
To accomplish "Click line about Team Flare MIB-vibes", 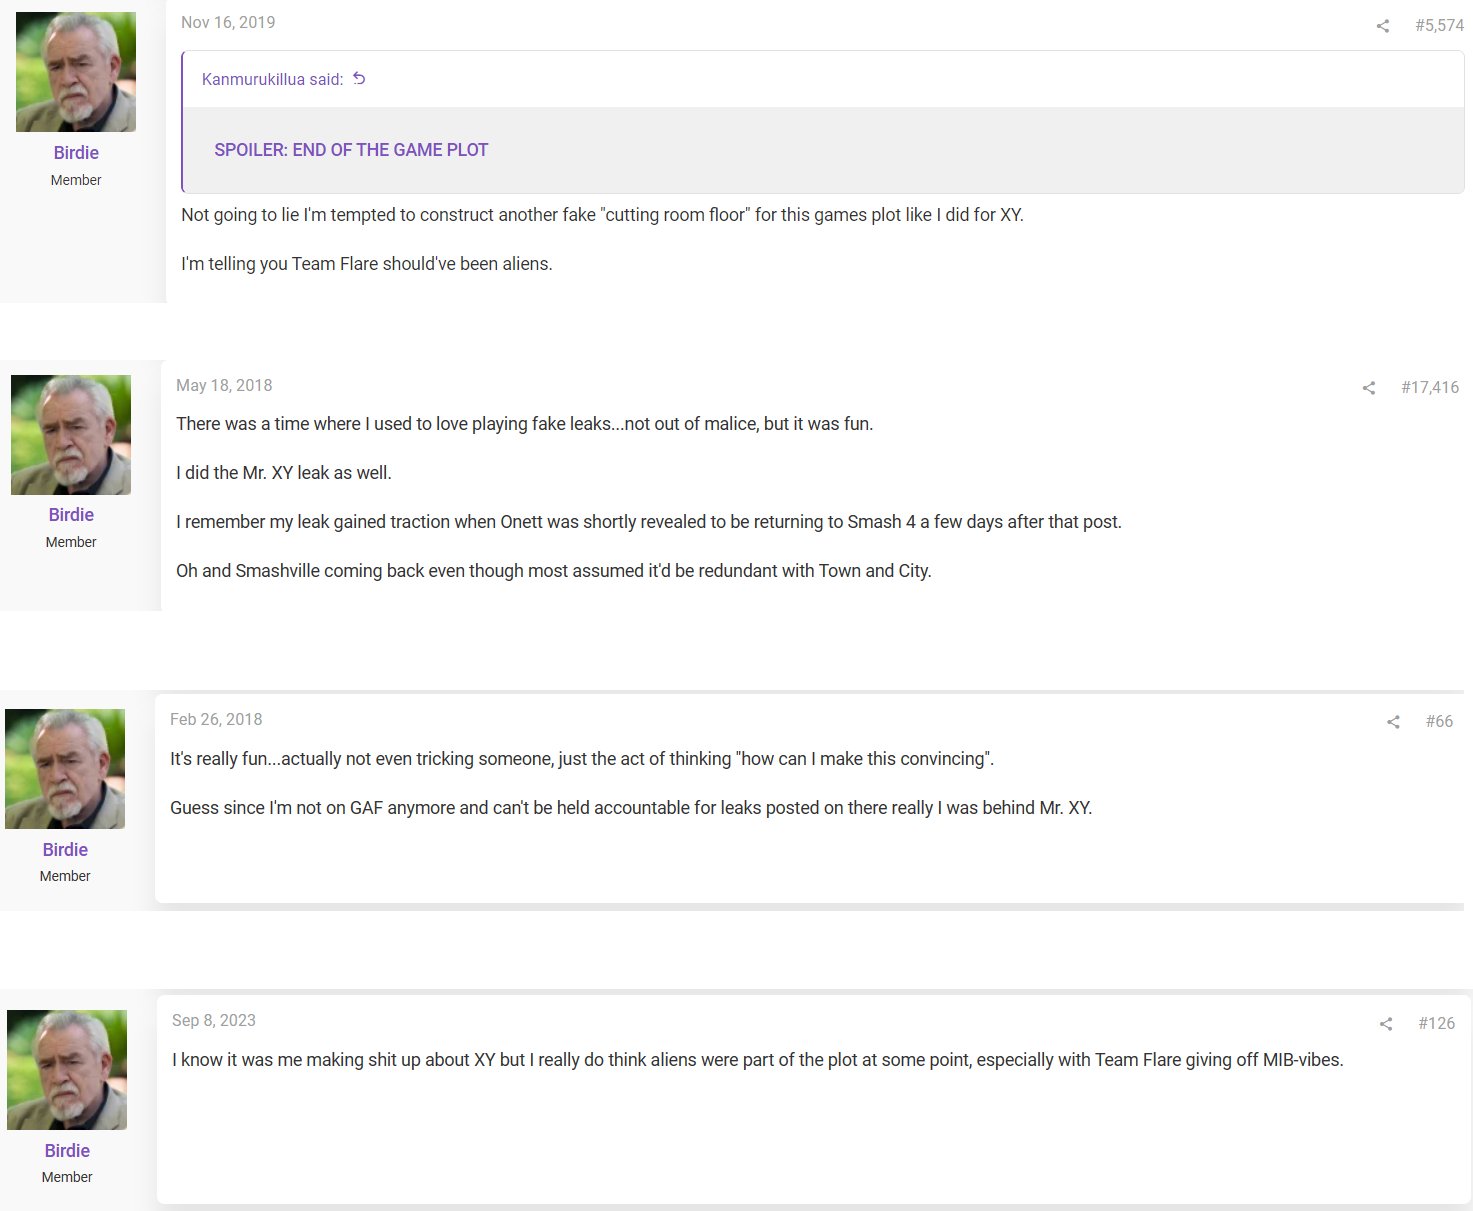I will coord(758,1060).
